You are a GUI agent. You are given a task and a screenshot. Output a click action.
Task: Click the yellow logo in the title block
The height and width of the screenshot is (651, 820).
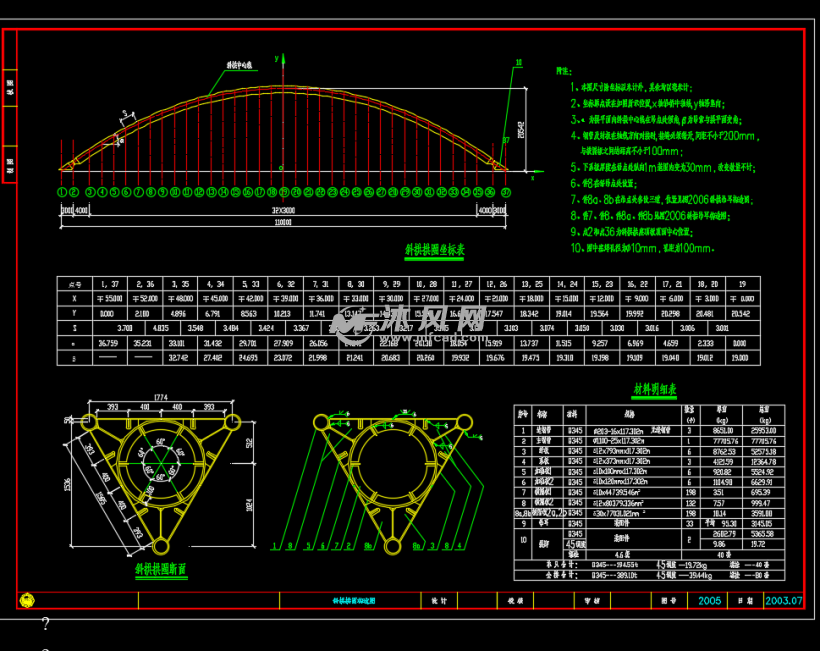[26, 601]
